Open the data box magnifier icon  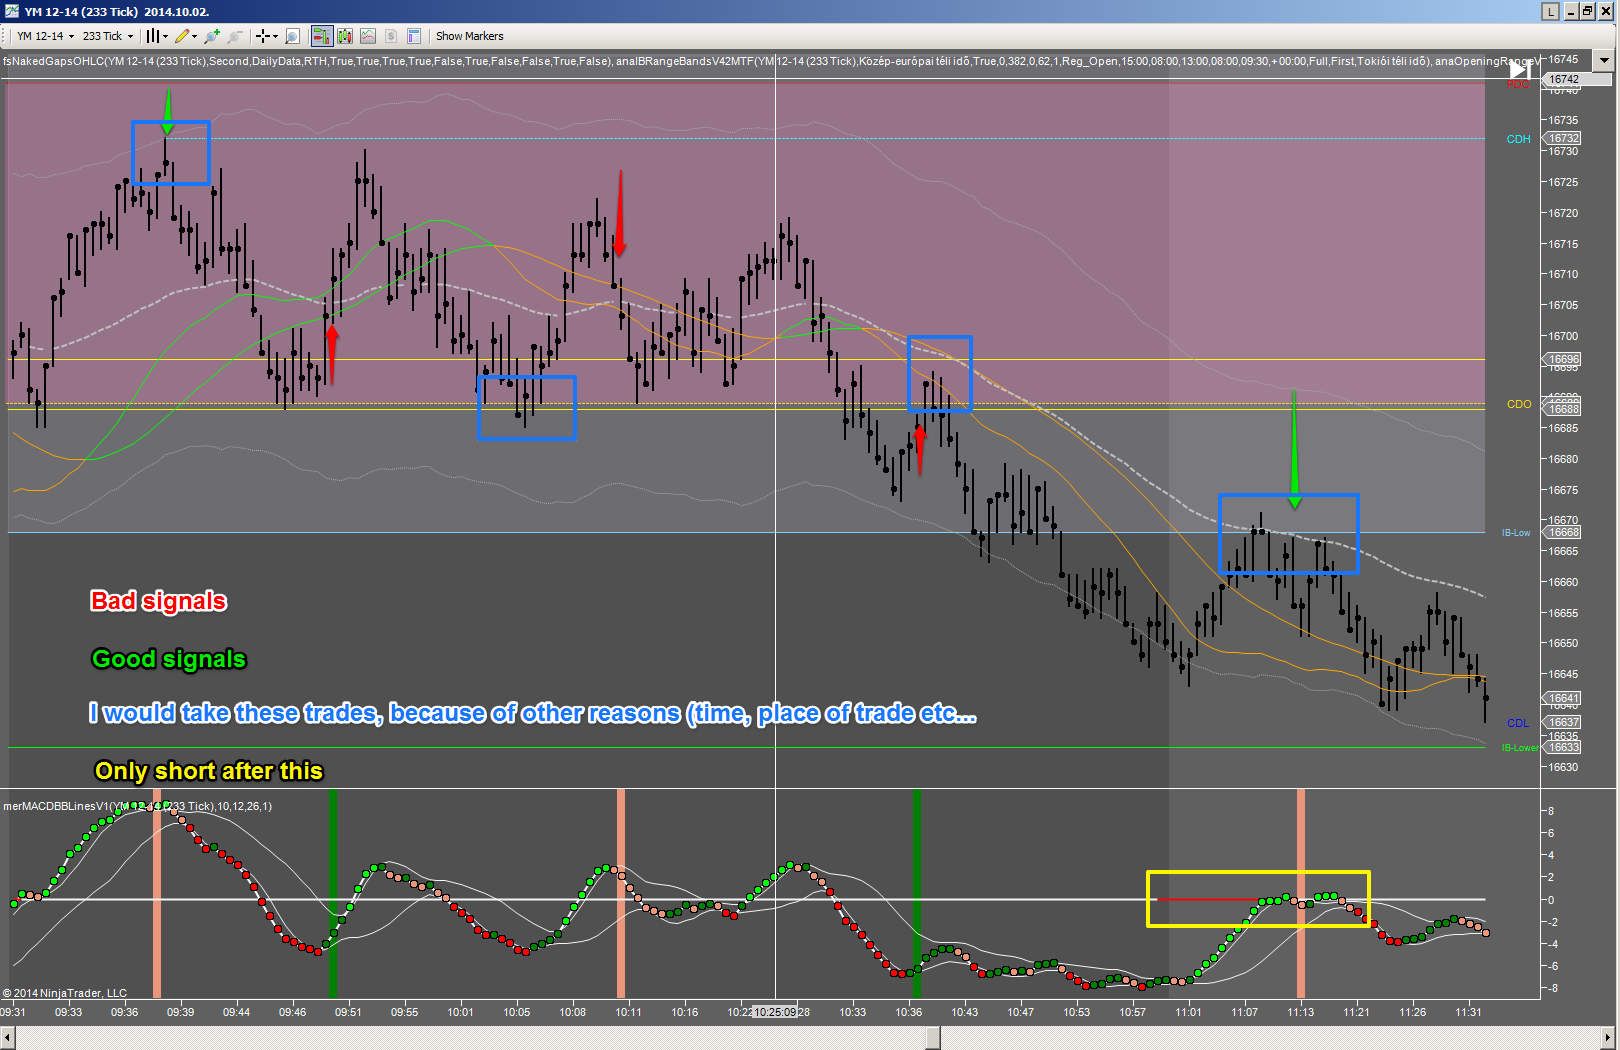[x=292, y=36]
